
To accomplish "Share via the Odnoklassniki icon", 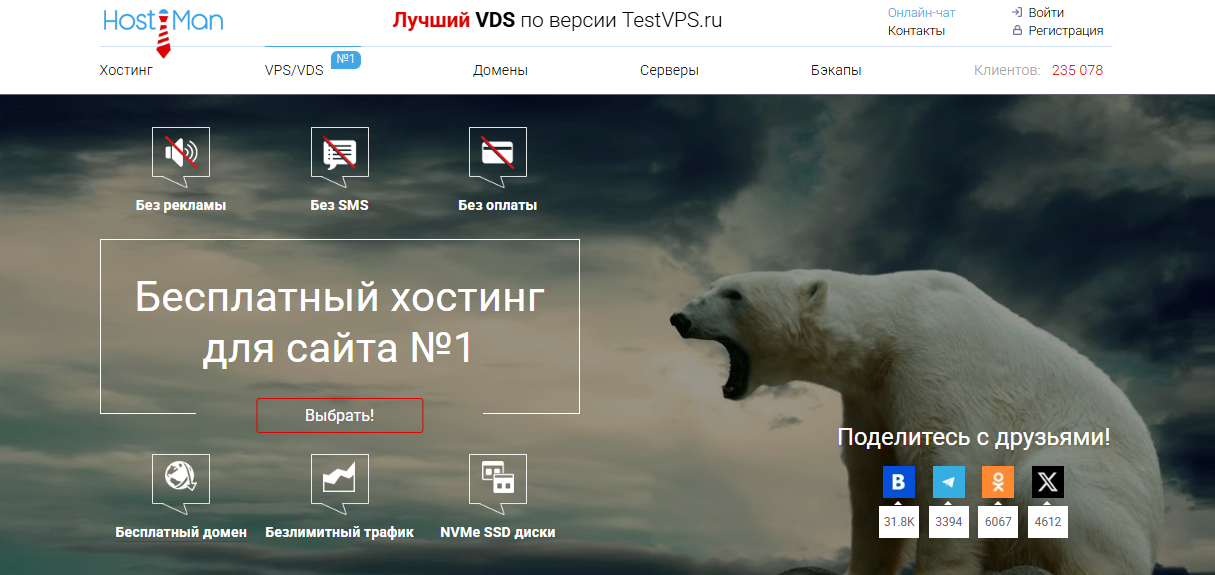I will pos(997,482).
